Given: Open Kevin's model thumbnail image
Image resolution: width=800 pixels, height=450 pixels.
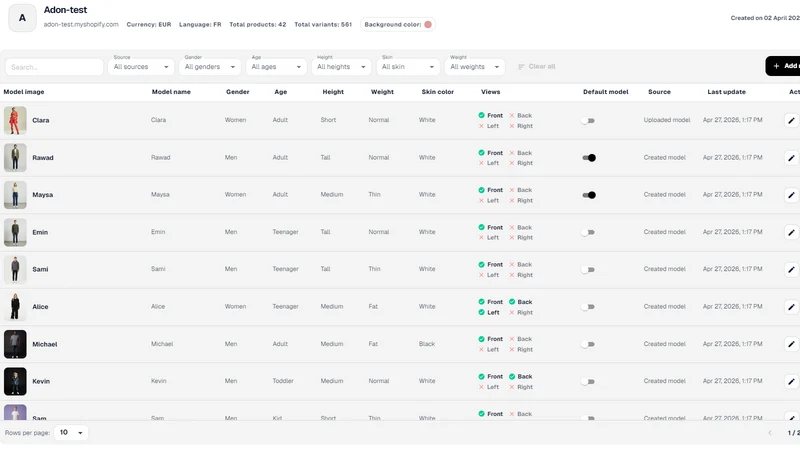Looking at the screenshot, I should tap(15, 381).
